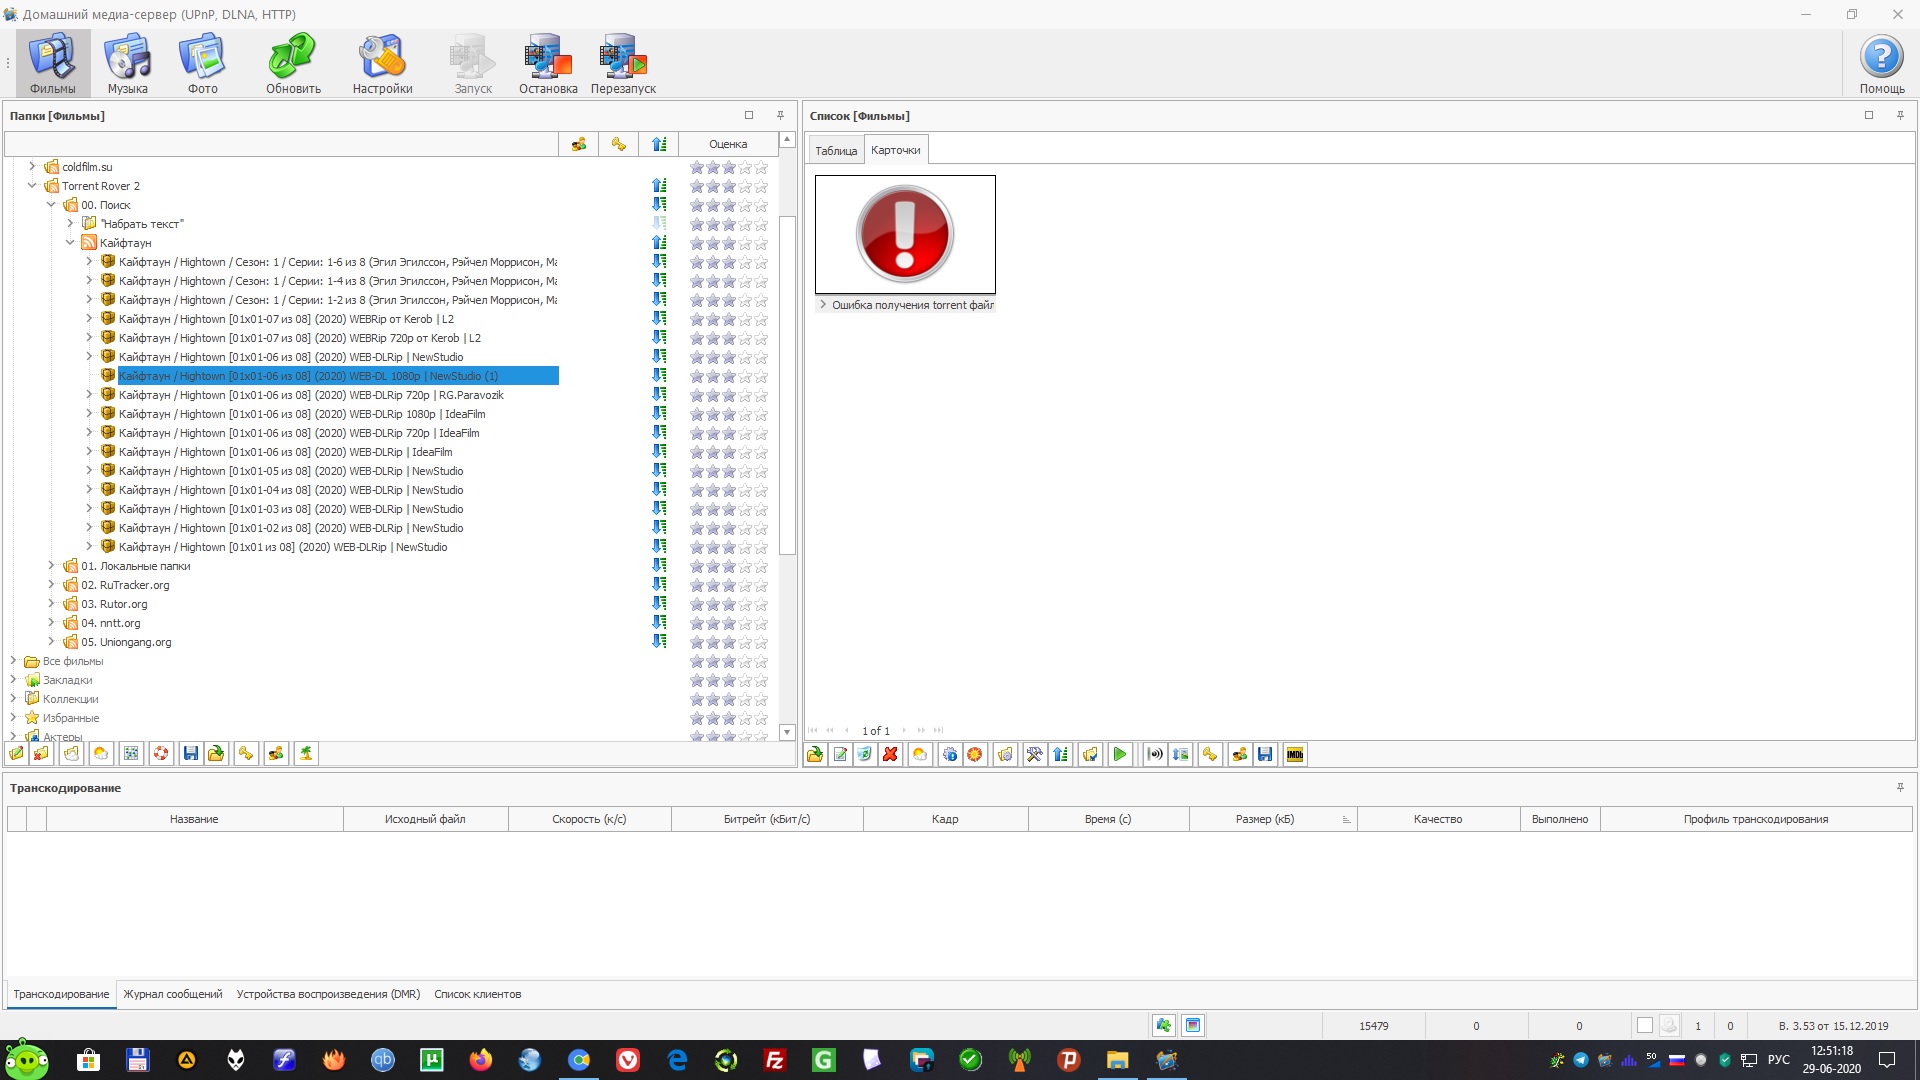Click the error torrent card thumbnail

coord(905,235)
